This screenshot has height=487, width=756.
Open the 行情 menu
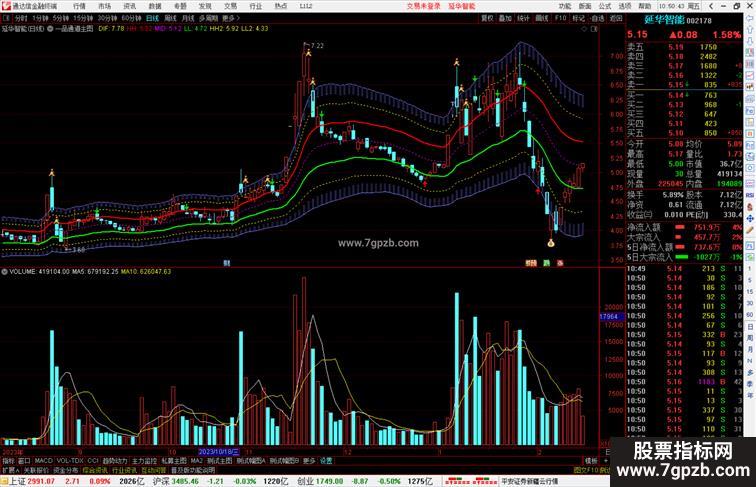coord(79,6)
